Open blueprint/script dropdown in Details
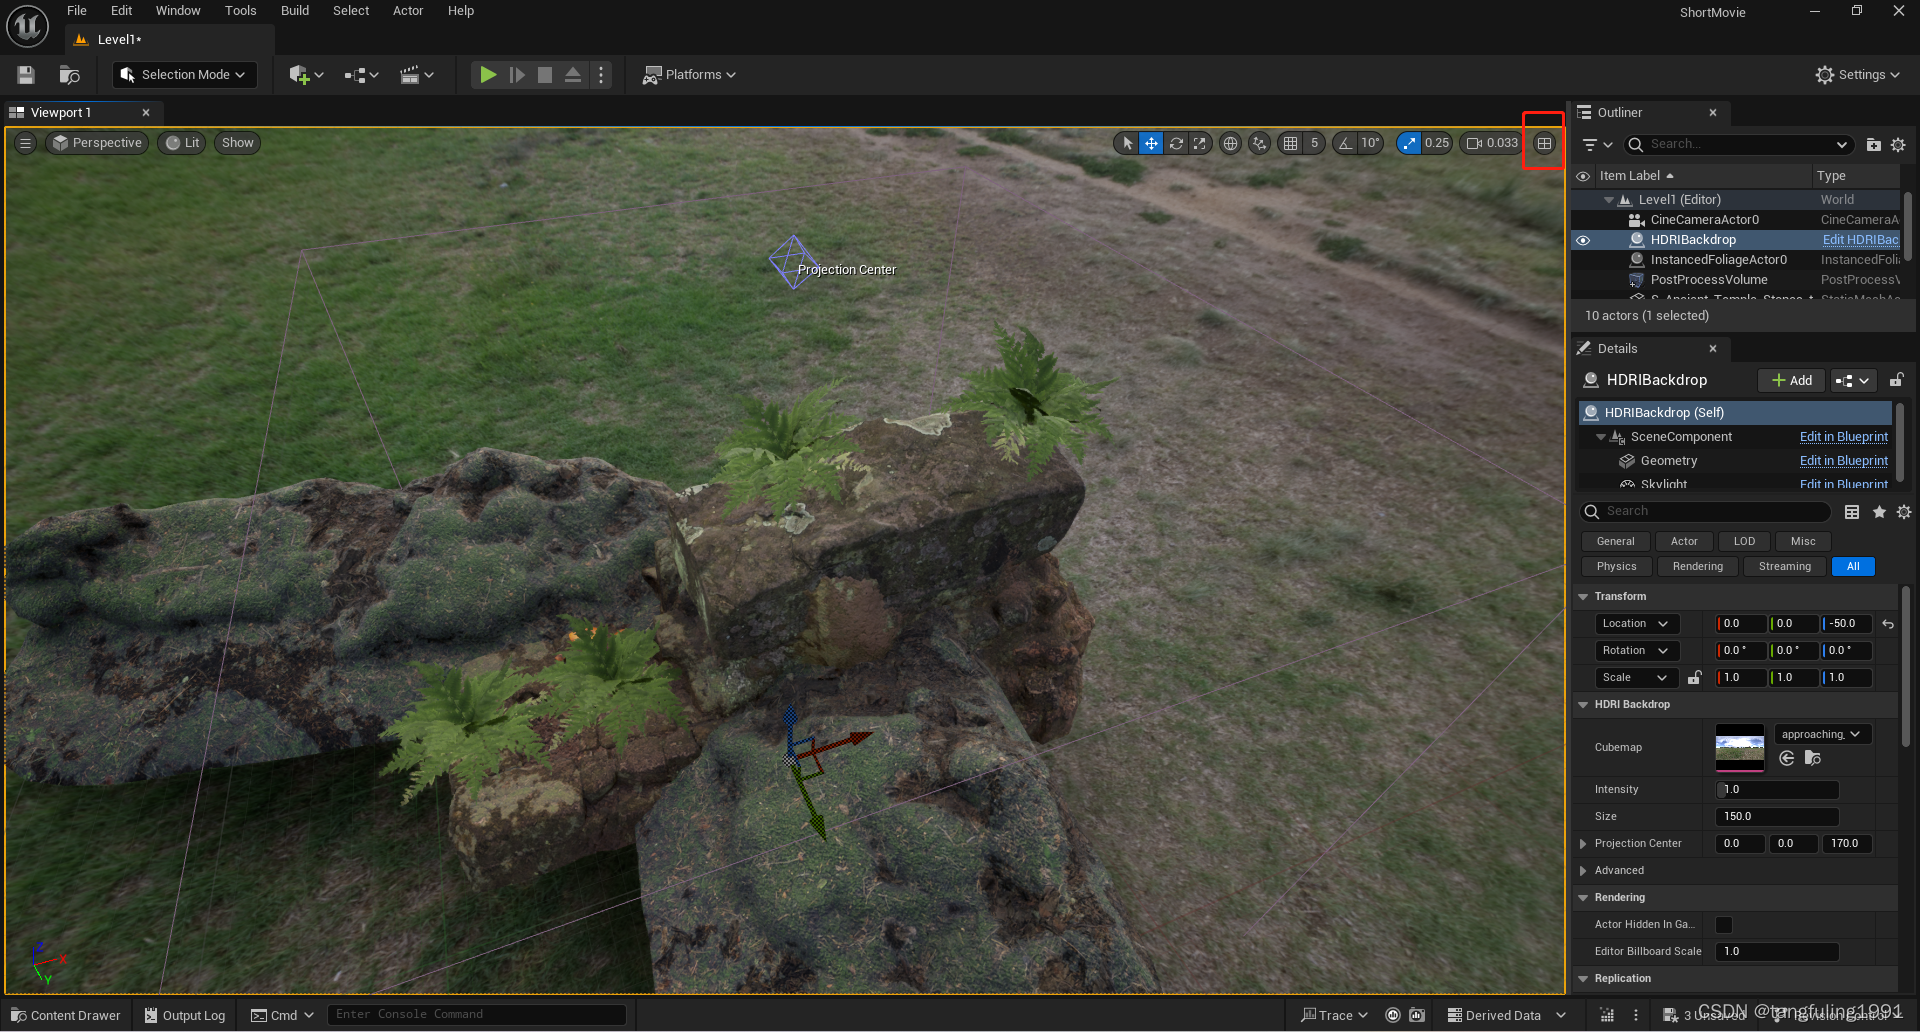Image resolution: width=1920 pixels, height=1032 pixels. coord(1852,381)
